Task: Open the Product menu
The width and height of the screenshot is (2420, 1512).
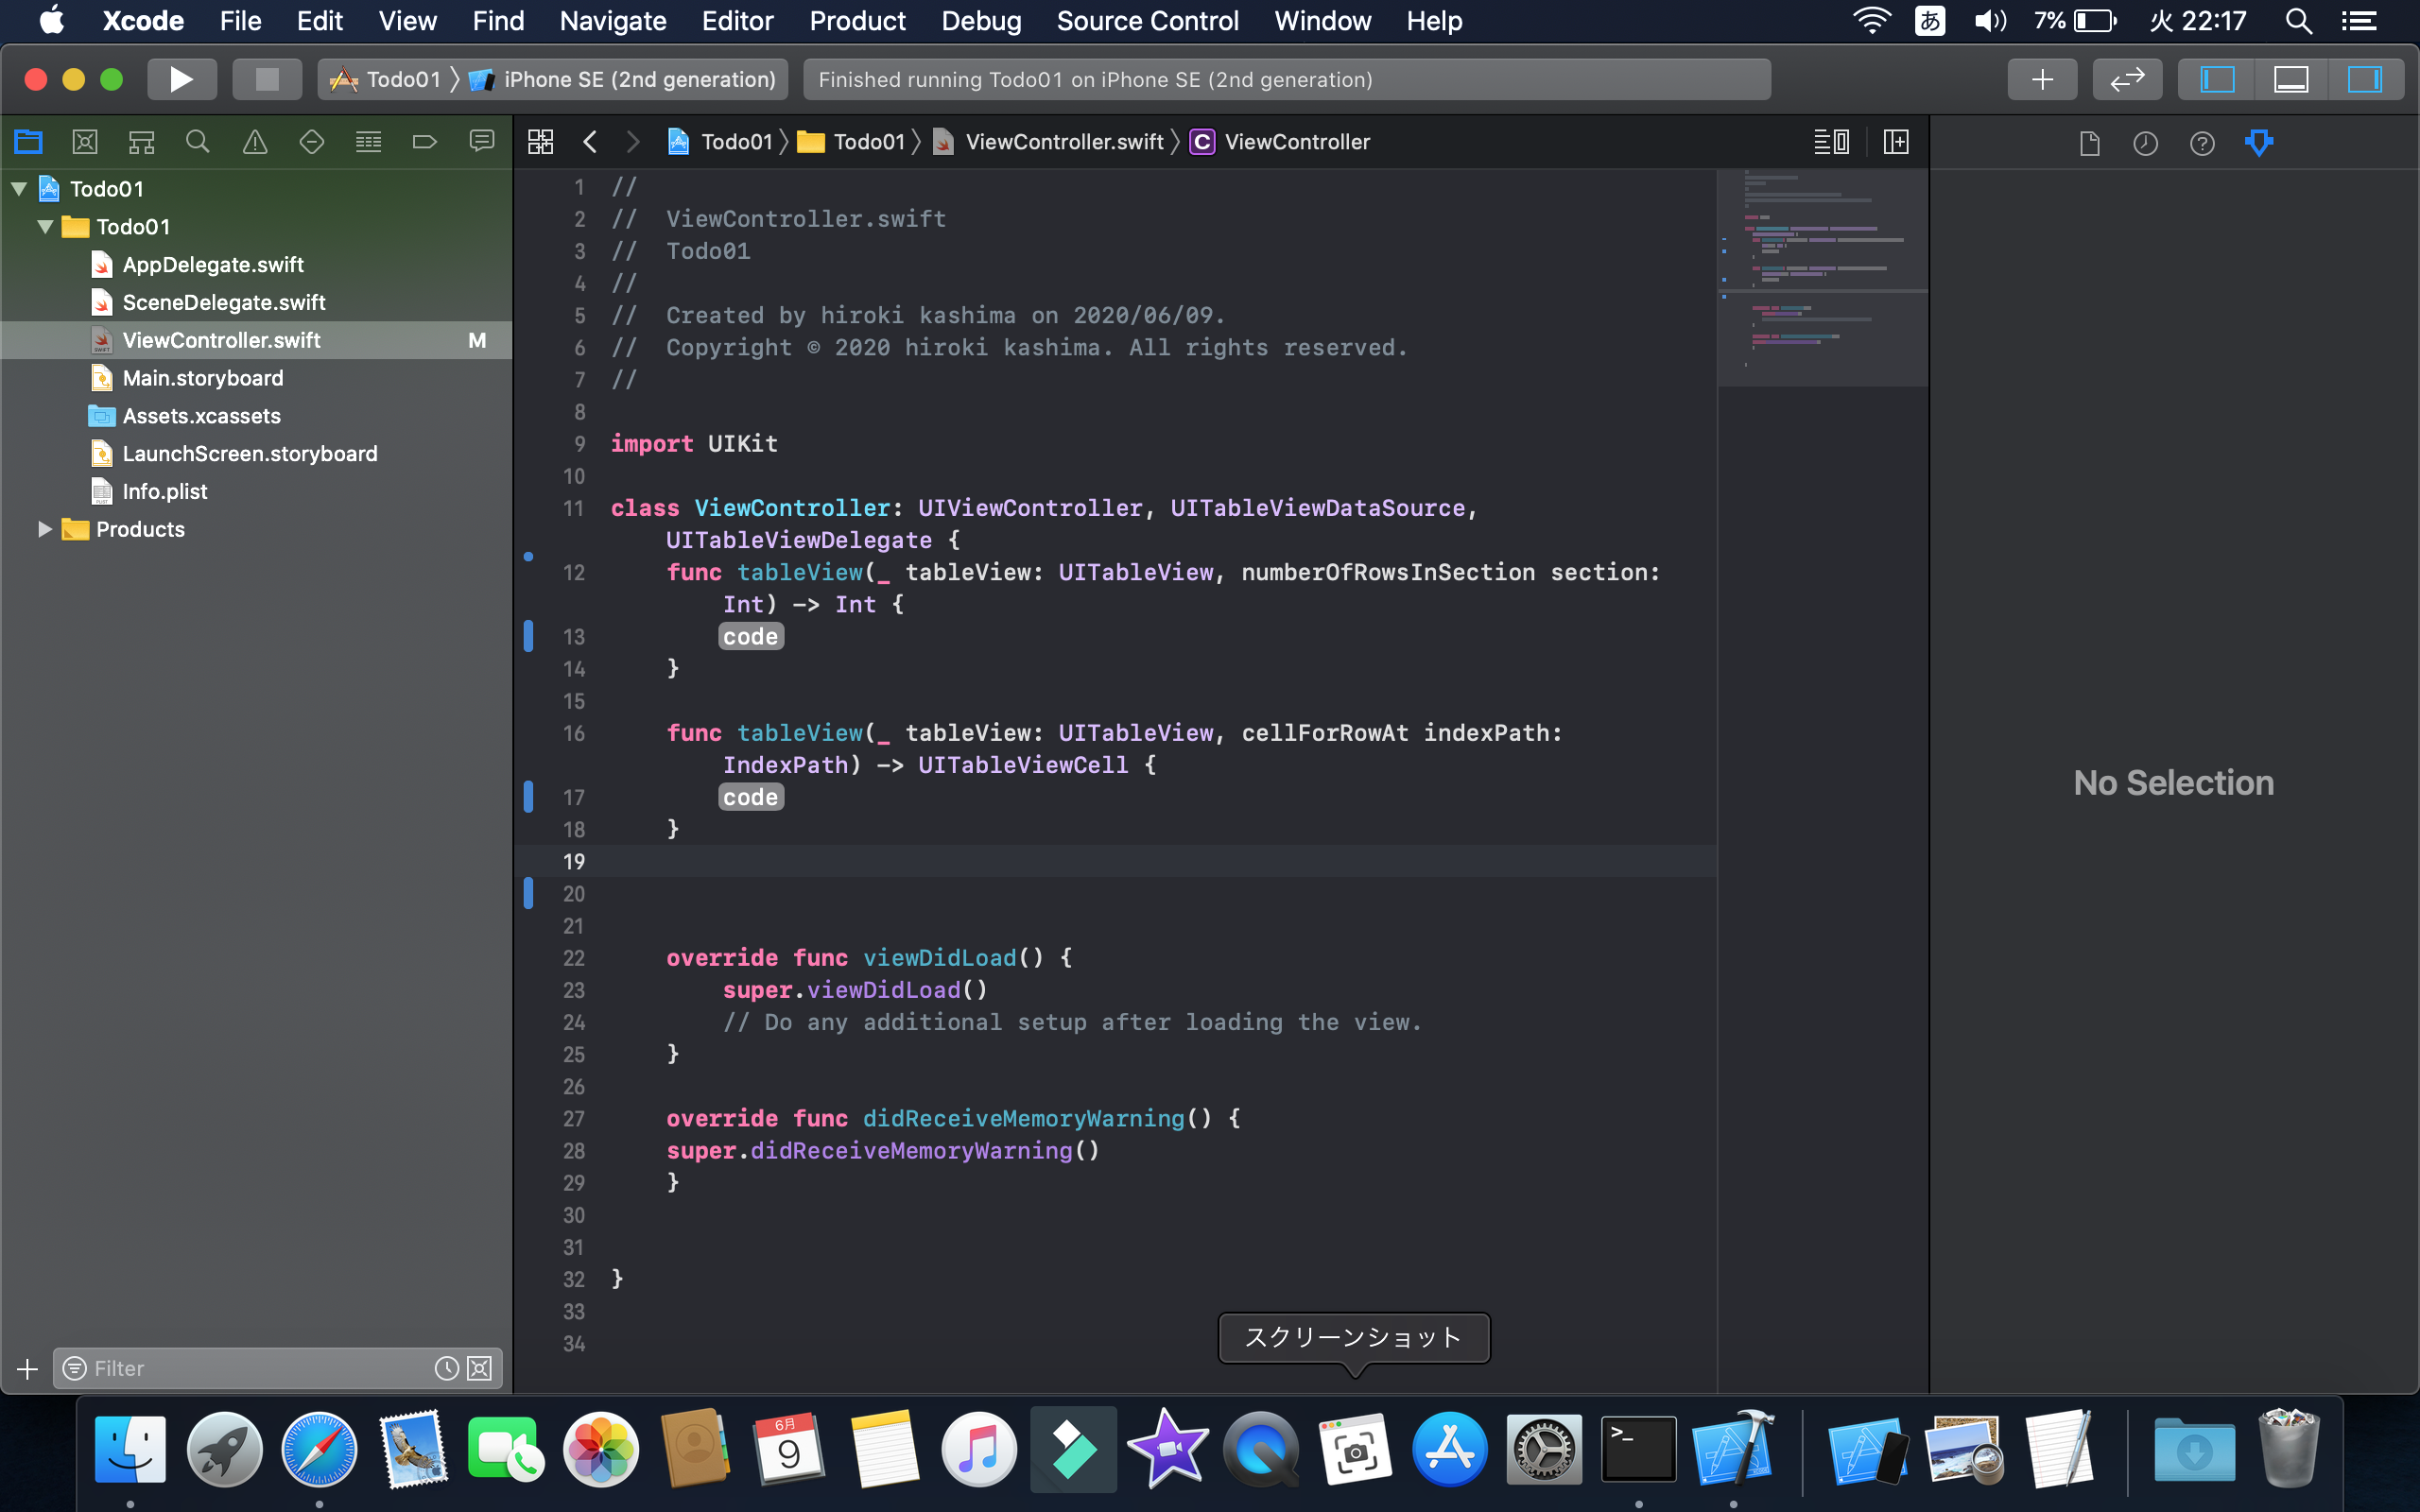Action: (857, 21)
